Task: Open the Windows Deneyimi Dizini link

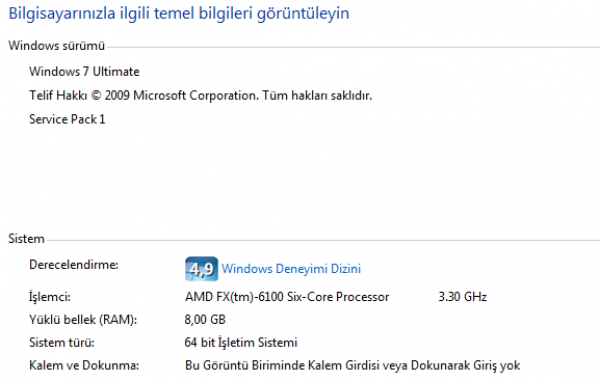Action: [x=291, y=269]
